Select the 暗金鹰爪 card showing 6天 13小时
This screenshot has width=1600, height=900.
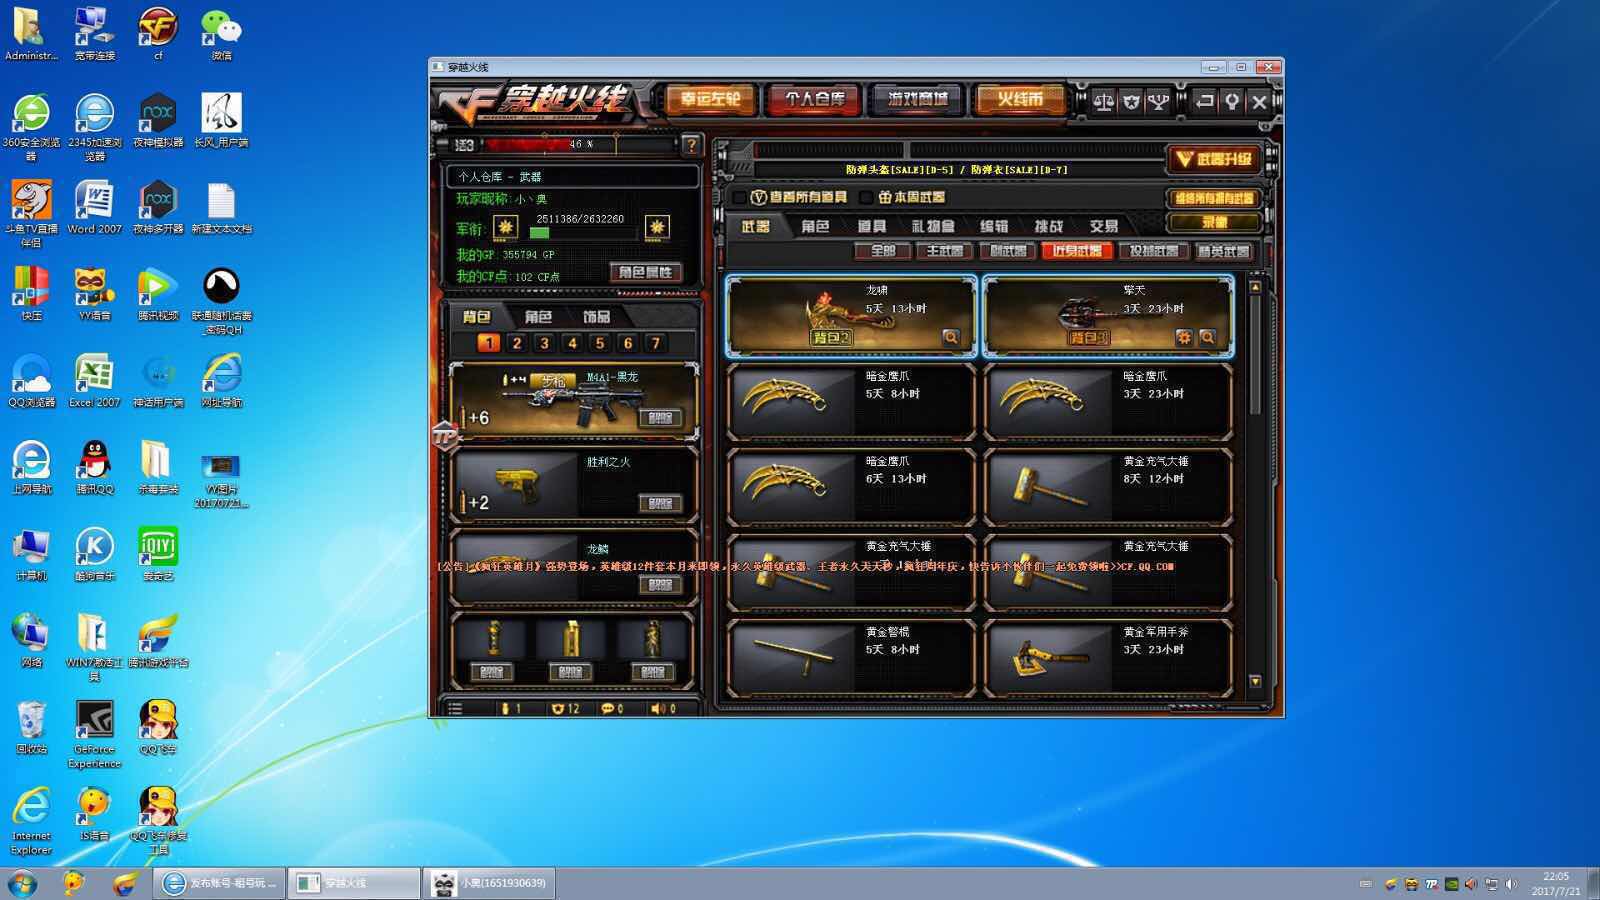pos(851,485)
